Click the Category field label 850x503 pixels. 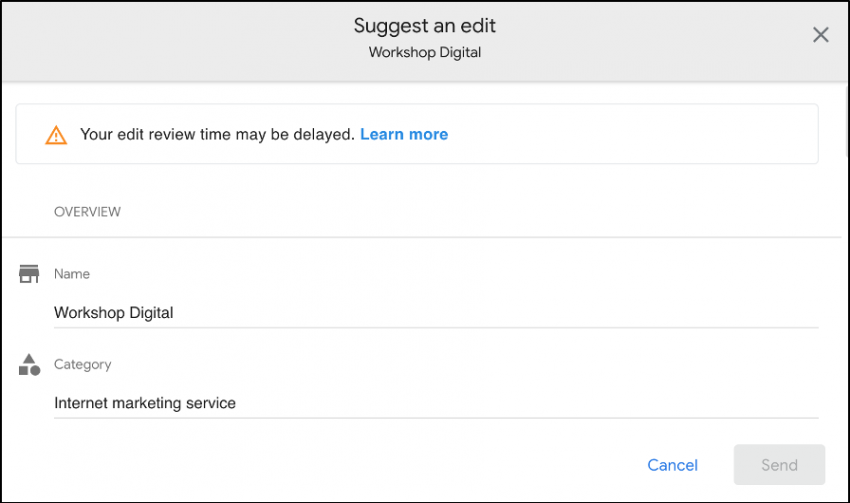[82, 364]
